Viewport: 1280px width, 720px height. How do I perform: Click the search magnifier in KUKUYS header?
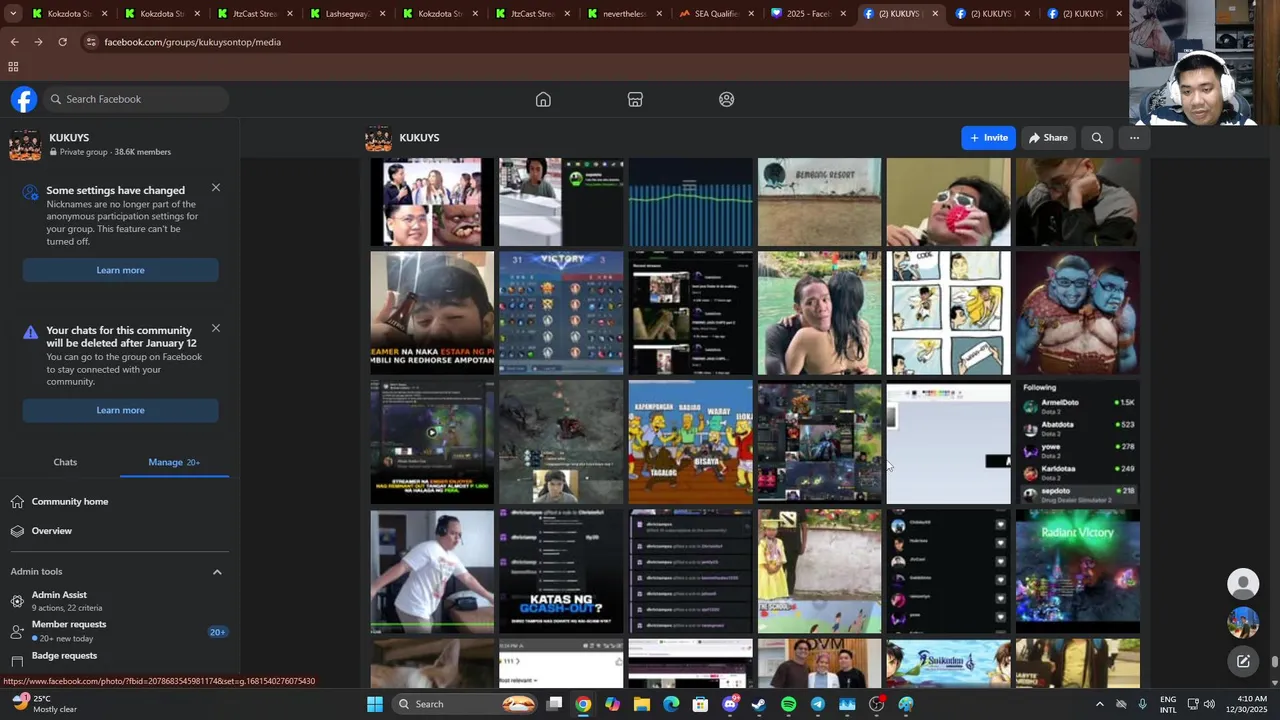[x=1097, y=138]
